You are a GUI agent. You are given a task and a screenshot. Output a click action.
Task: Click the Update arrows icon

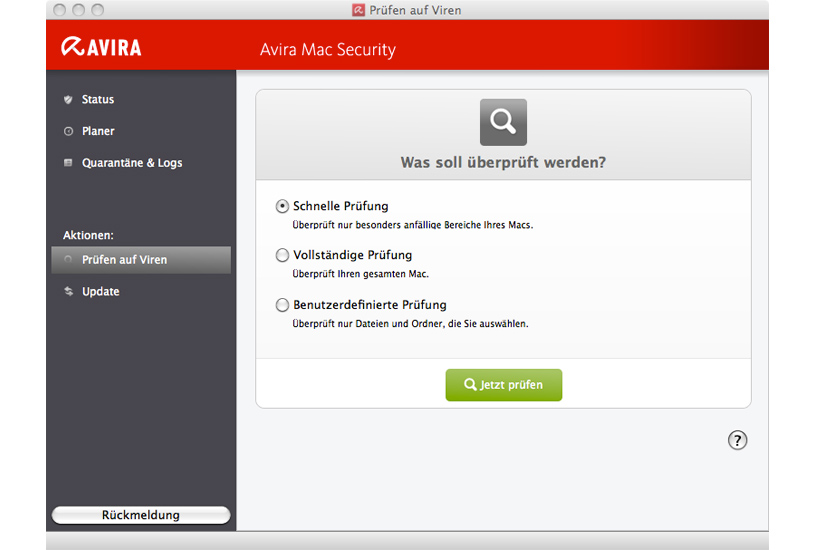69,291
